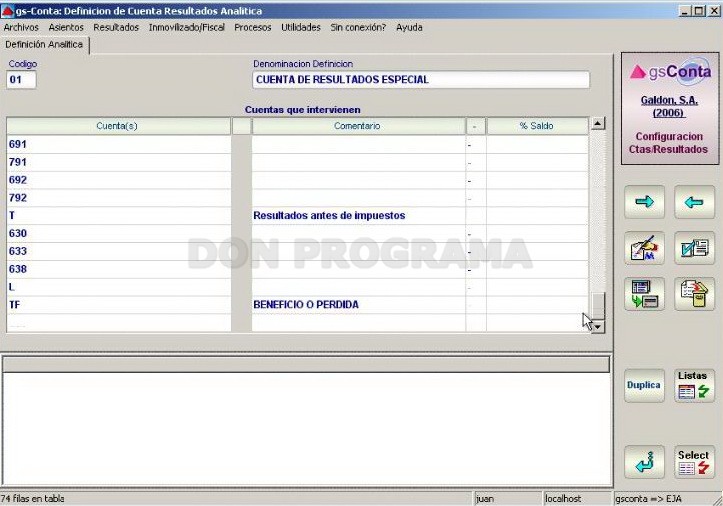Select the row with account 630
The height and width of the screenshot is (506, 723).
pos(297,233)
